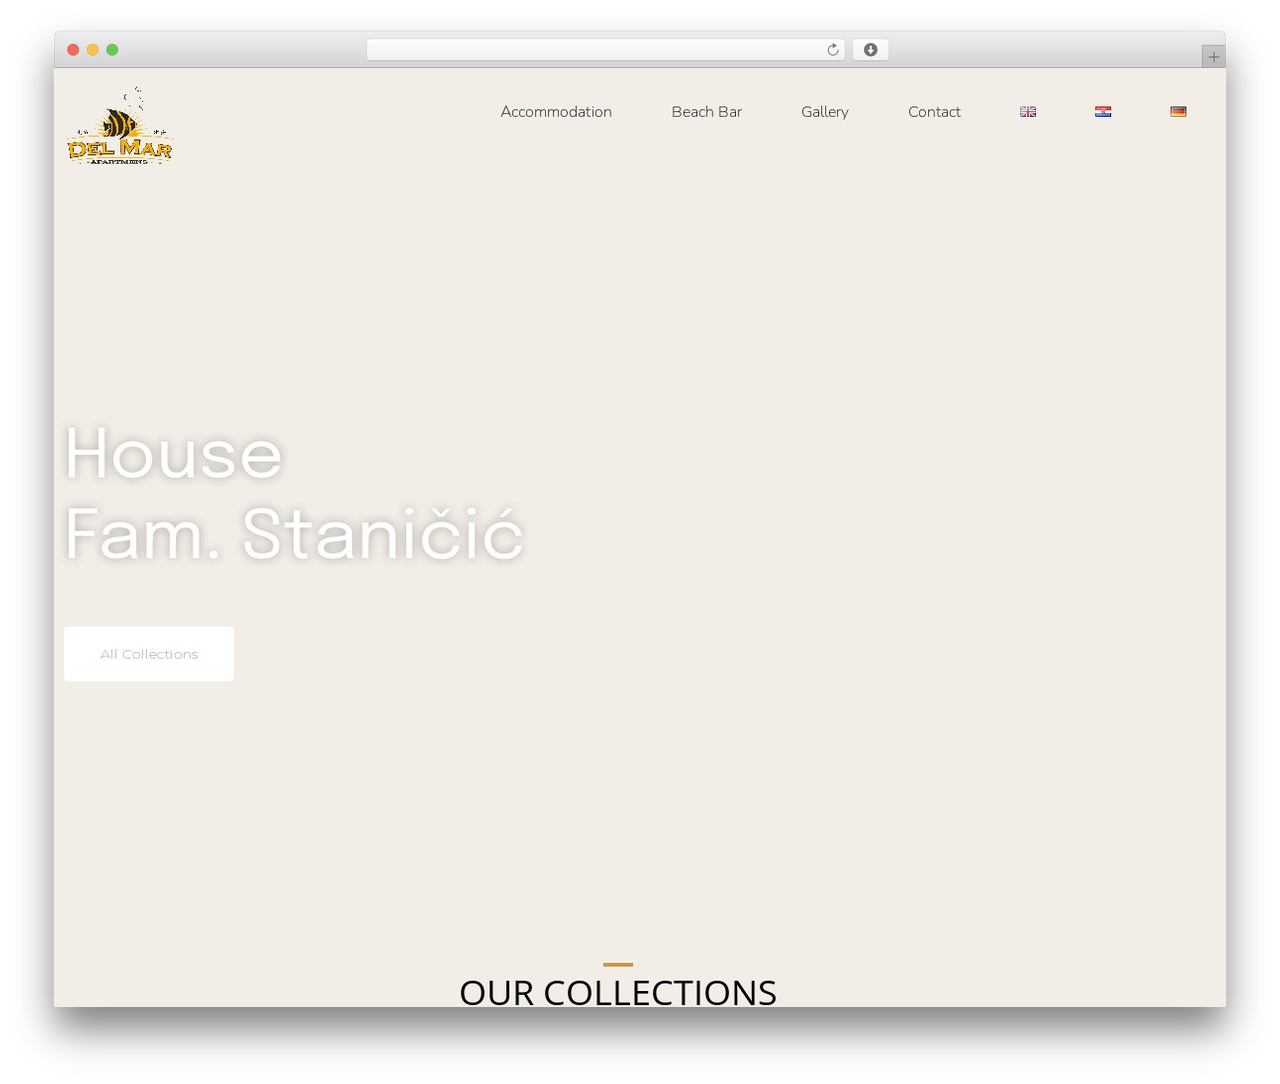The height and width of the screenshot is (1084, 1280).
Task: Close the window with the red button
Action: [x=73, y=50]
